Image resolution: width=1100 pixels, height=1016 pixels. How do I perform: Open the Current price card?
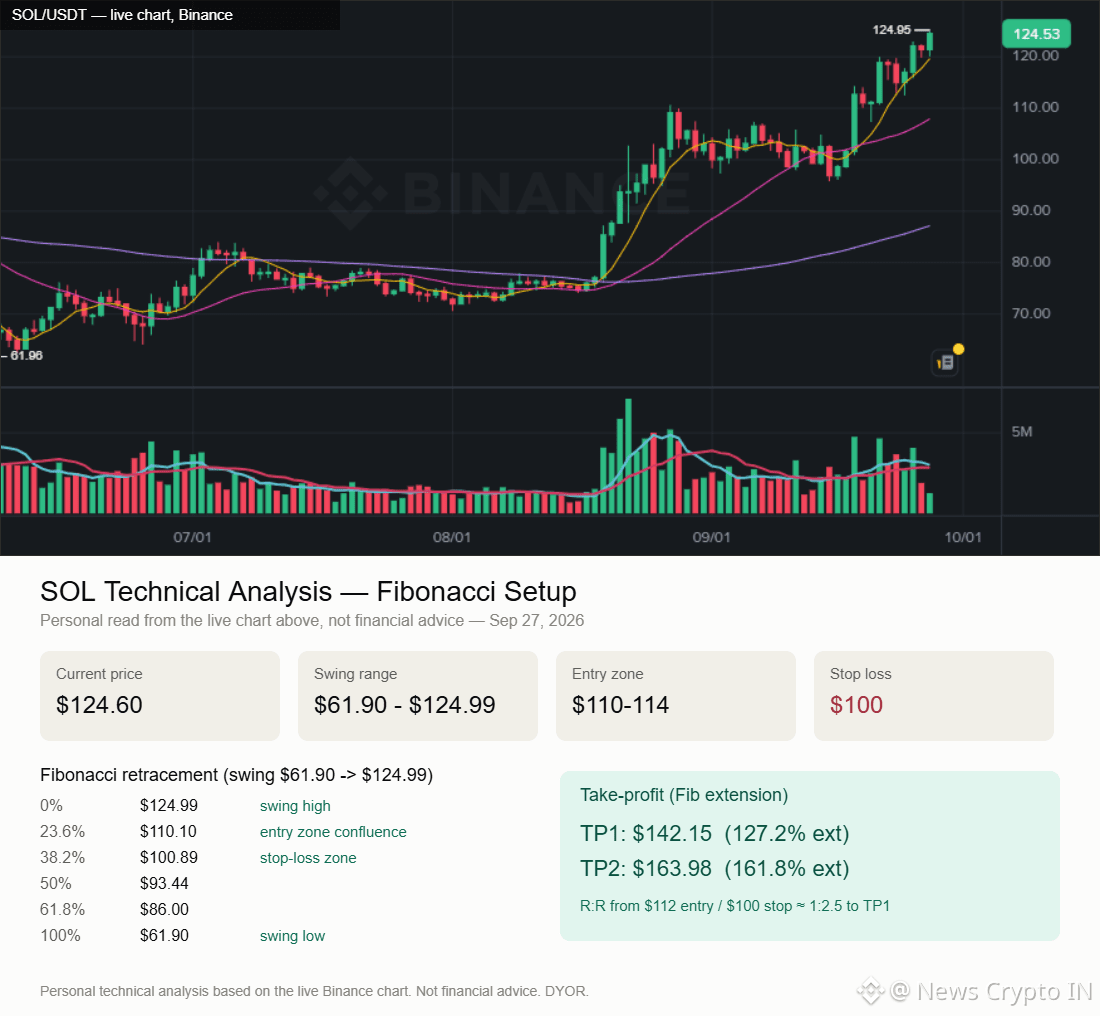click(x=160, y=695)
